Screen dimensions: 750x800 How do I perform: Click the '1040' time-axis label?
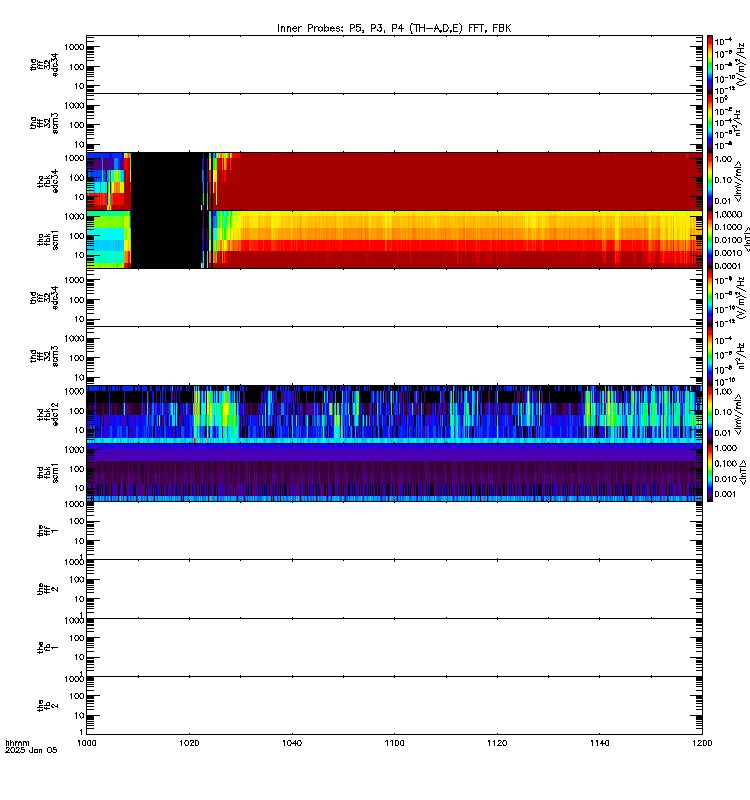[292, 743]
